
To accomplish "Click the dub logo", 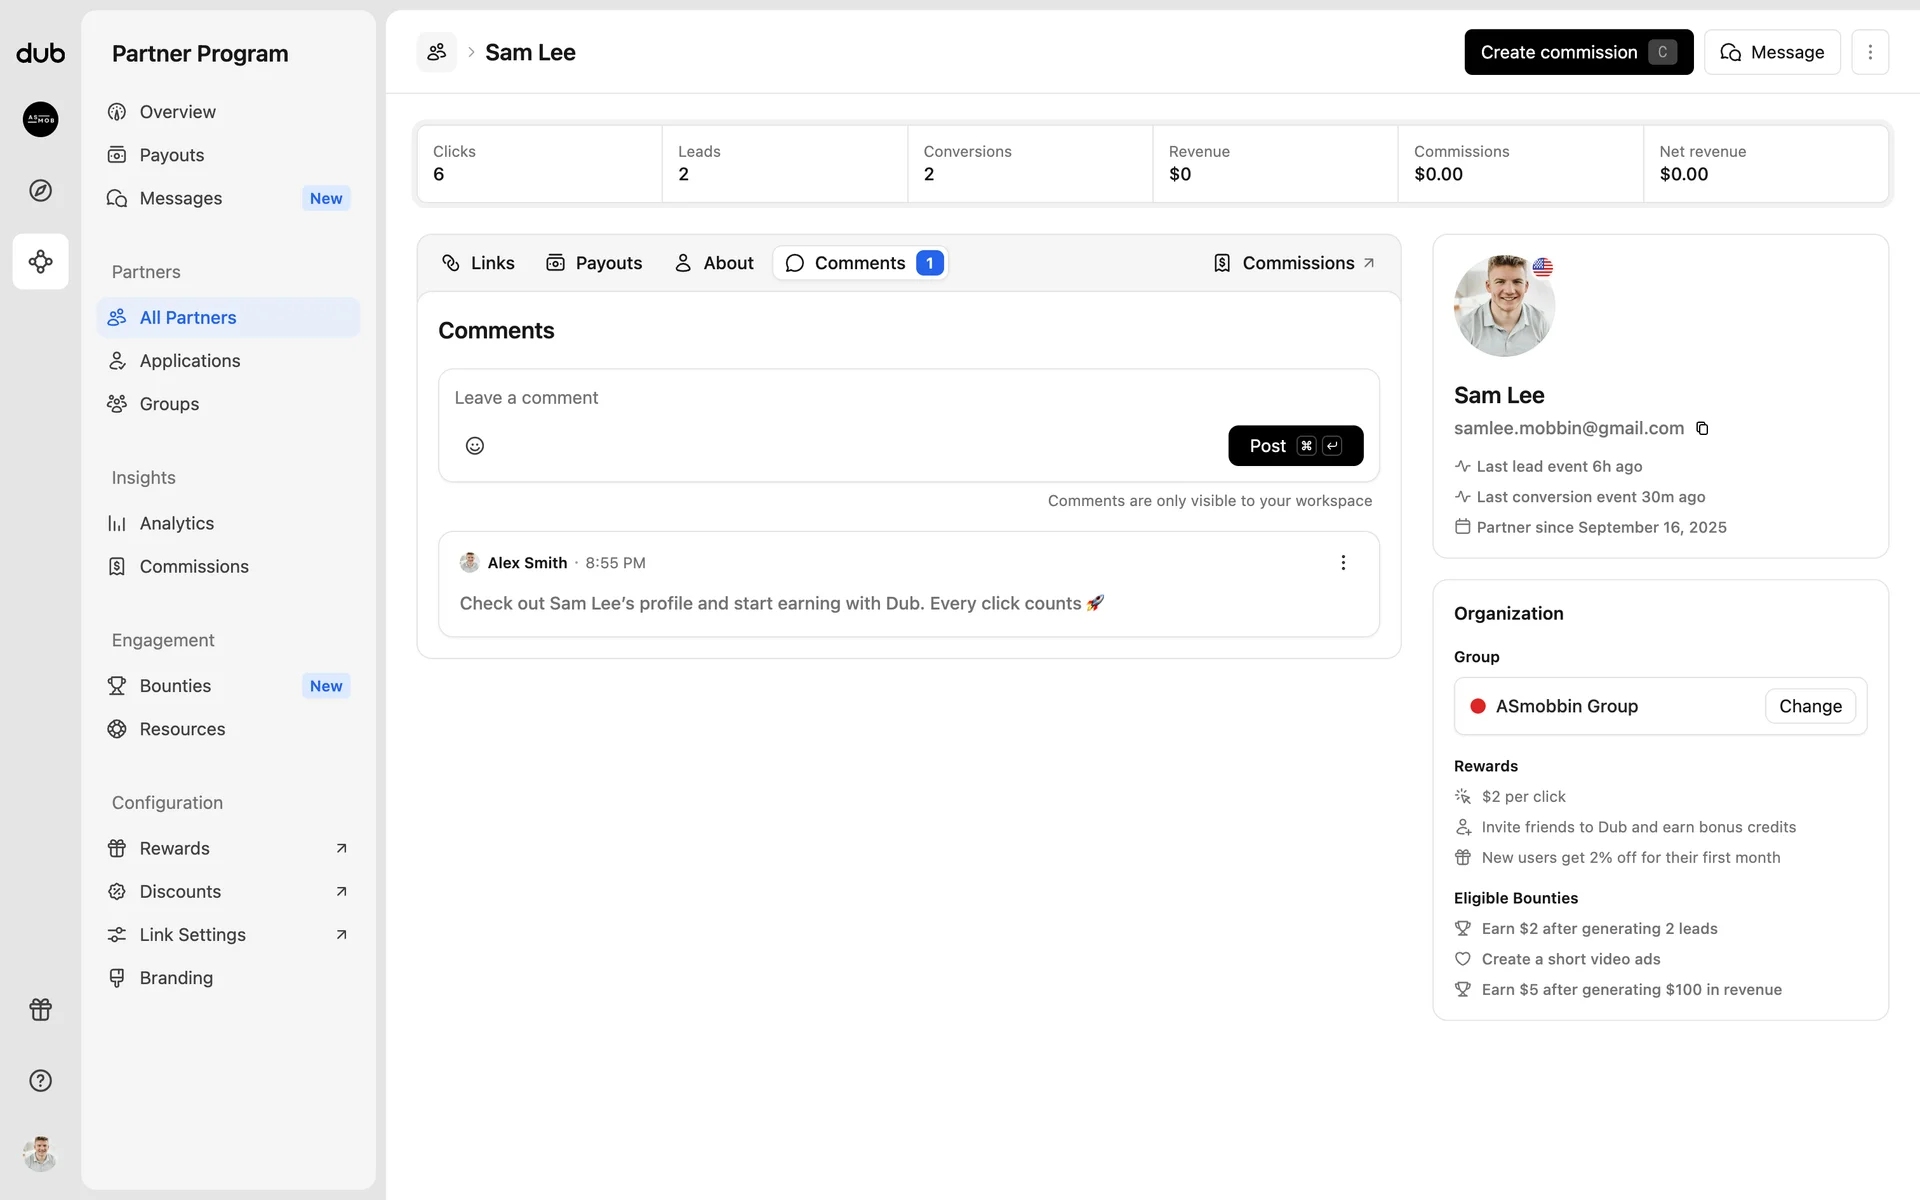I will 40,53.
